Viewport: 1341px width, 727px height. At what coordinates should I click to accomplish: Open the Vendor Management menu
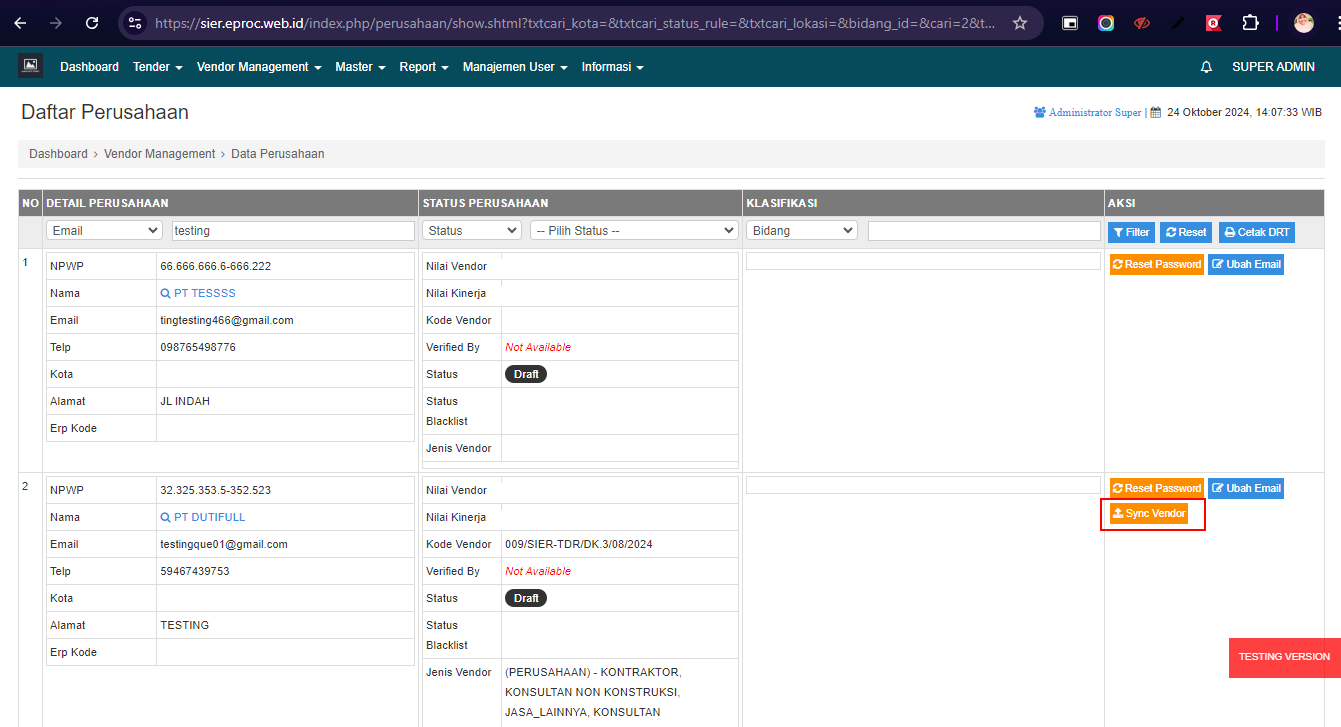(x=258, y=67)
